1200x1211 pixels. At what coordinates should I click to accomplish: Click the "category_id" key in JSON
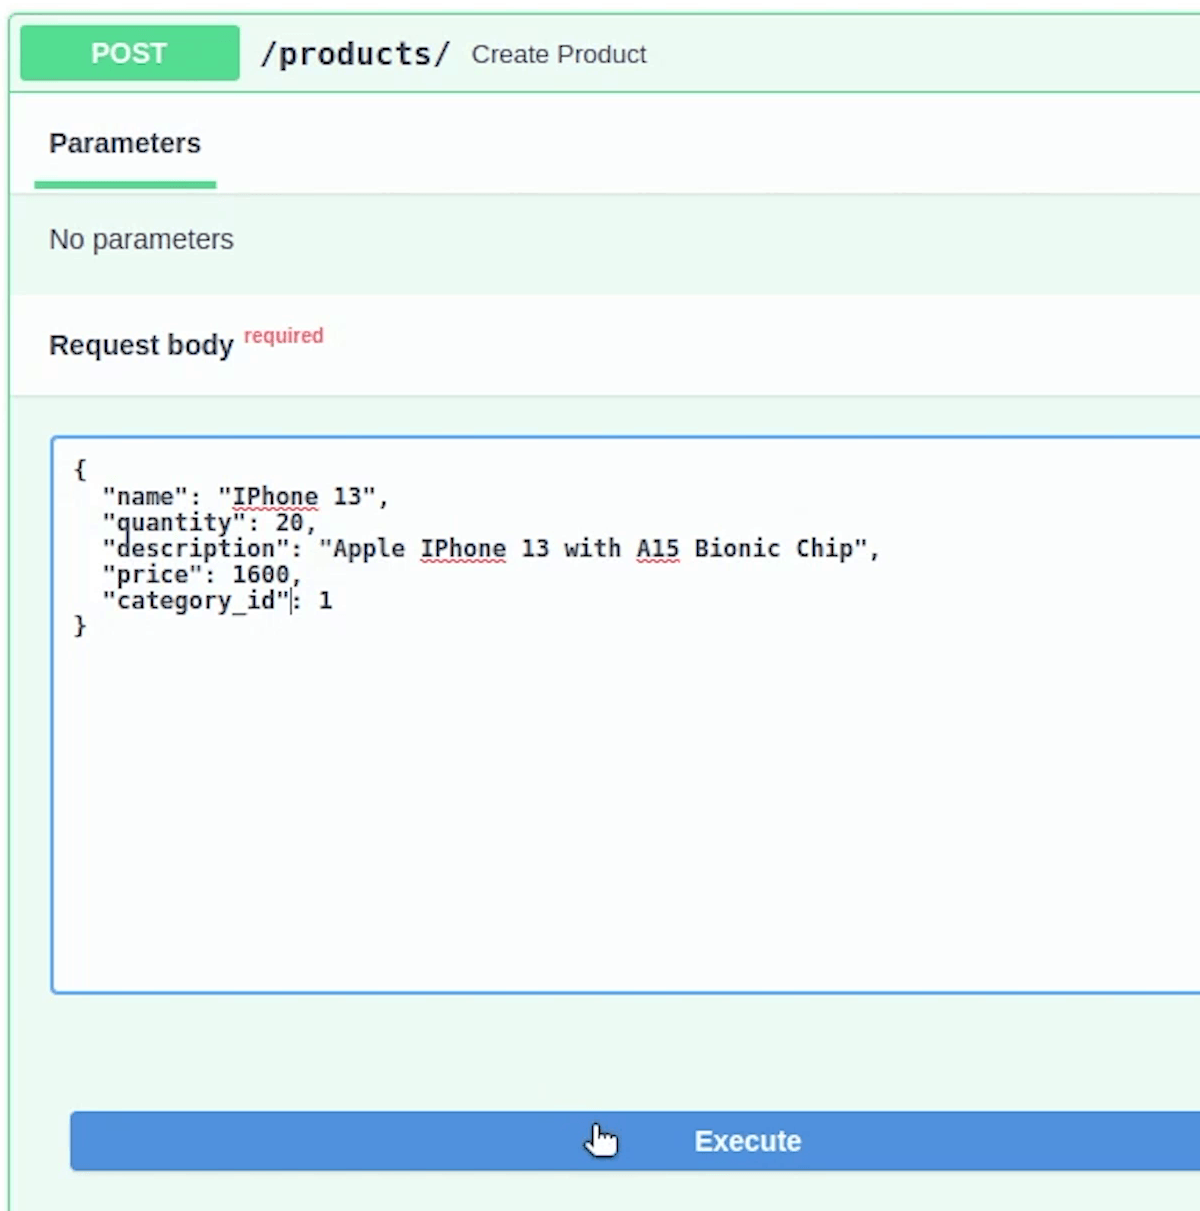(195, 601)
